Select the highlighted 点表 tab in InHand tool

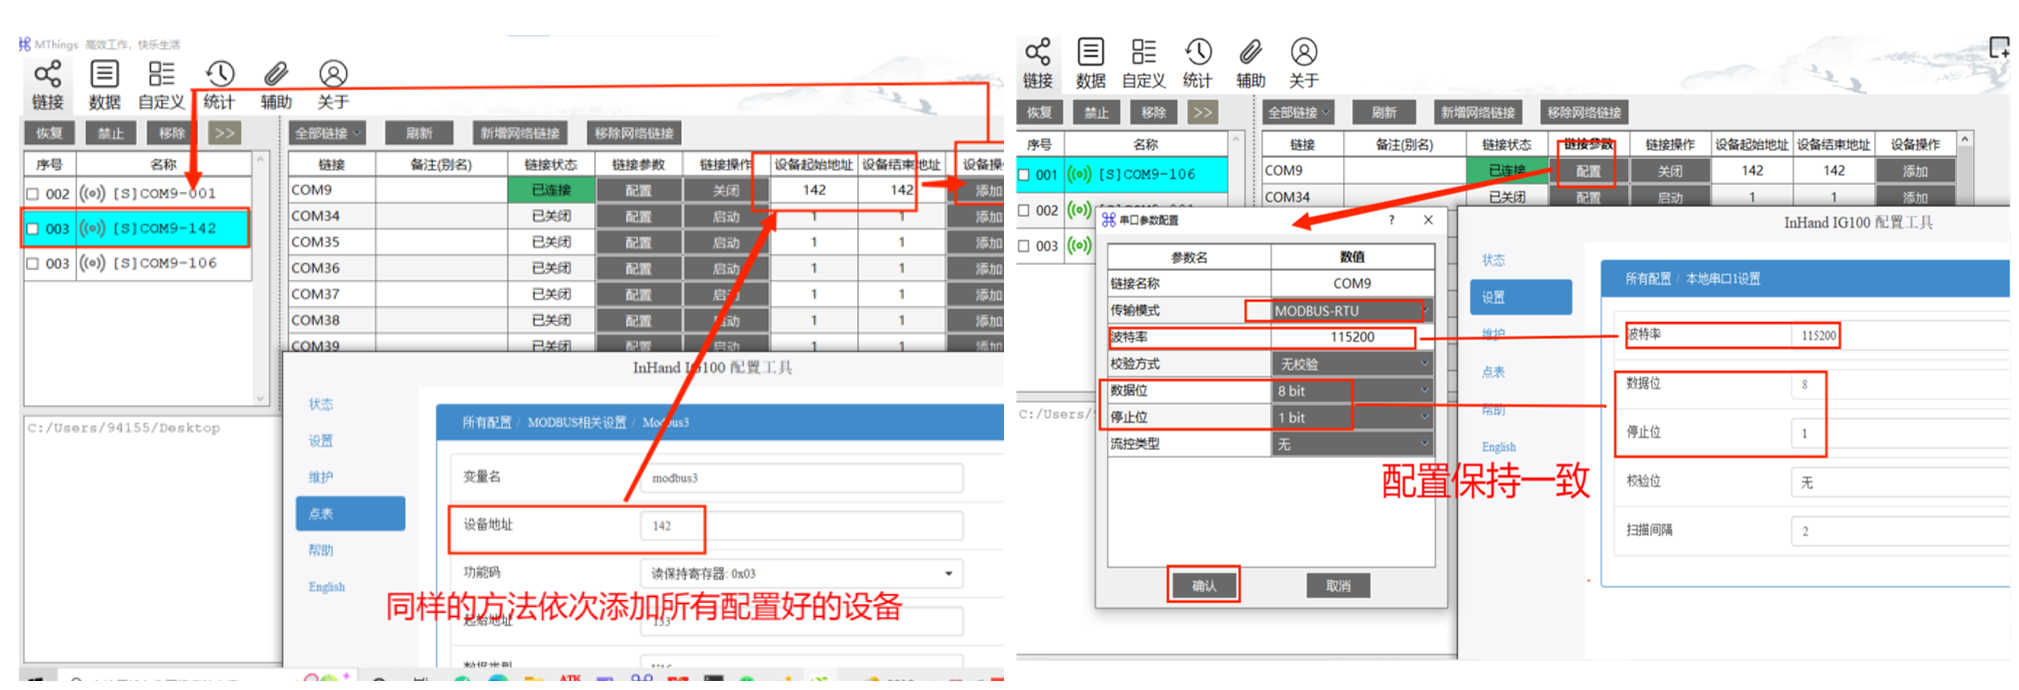point(350,513)
